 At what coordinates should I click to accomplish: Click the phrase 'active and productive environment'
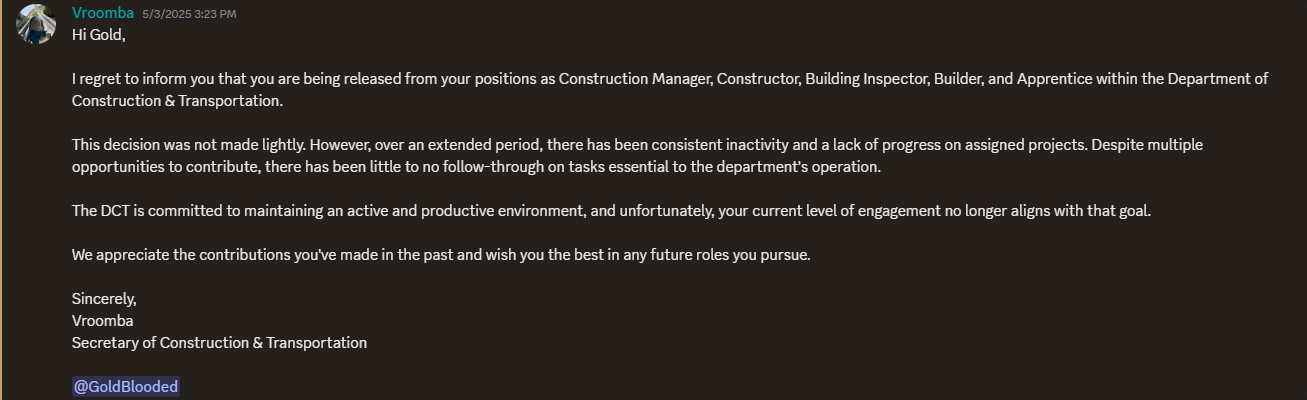(x=474, y=211)
